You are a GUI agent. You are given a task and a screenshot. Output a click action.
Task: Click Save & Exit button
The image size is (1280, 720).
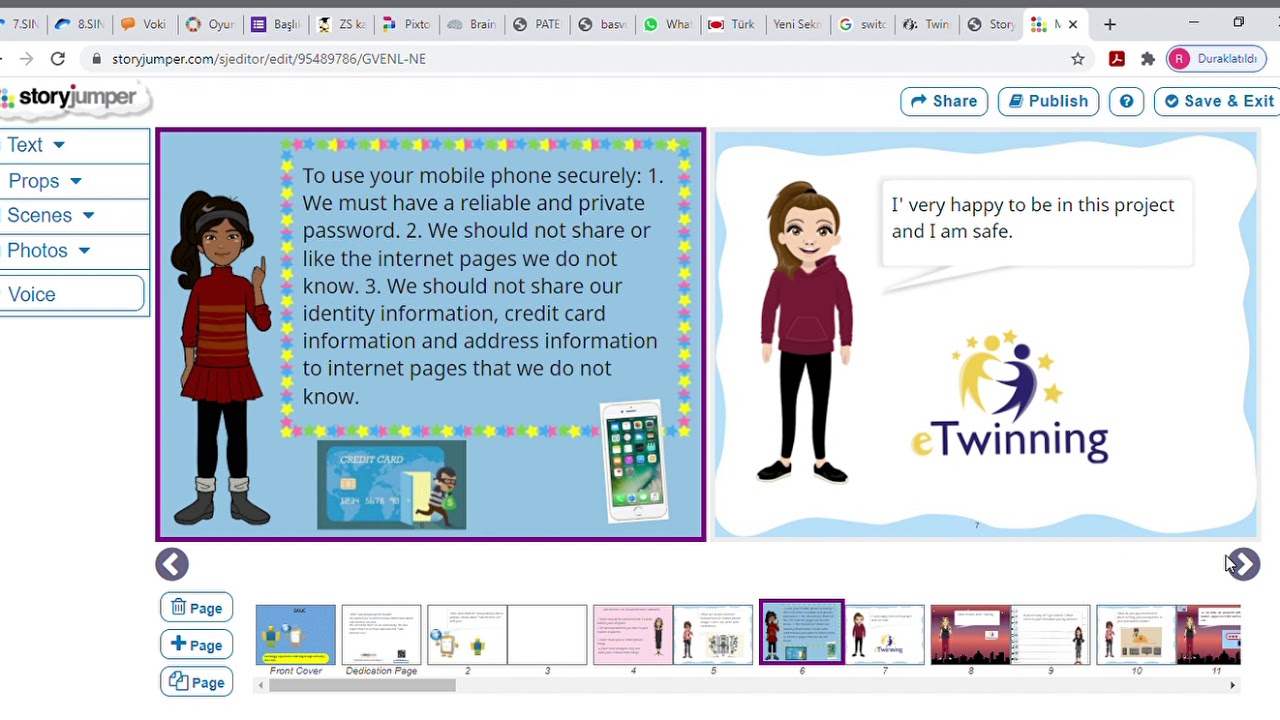click(1218, 101)
